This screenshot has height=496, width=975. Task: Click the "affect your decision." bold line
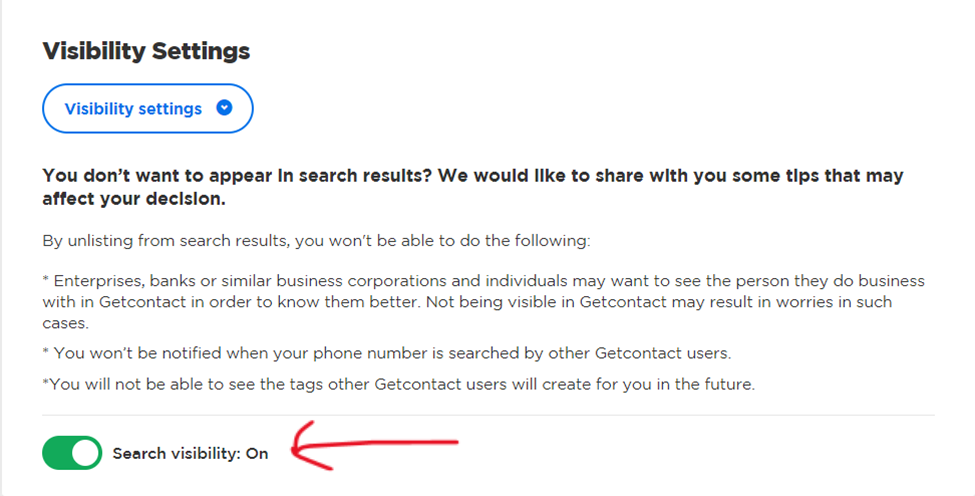[134, 199]
